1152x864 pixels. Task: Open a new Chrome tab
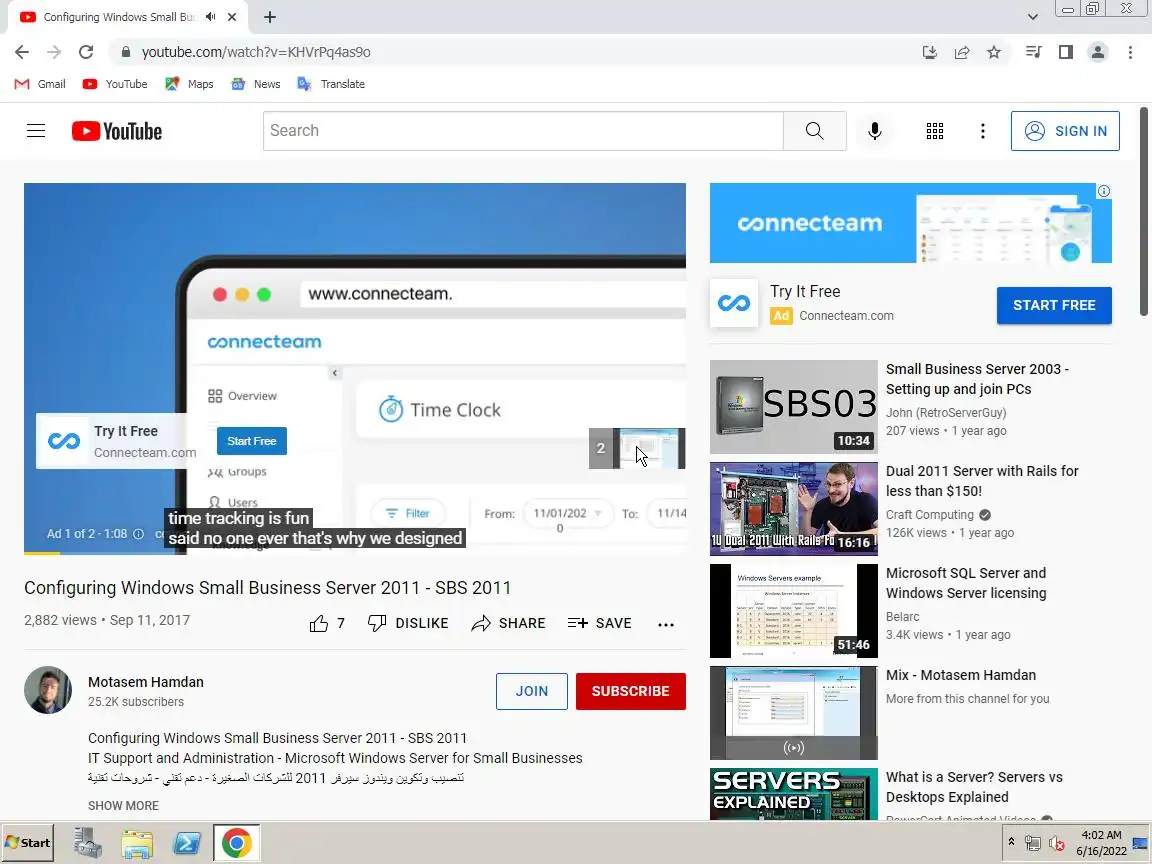(270, 17)
